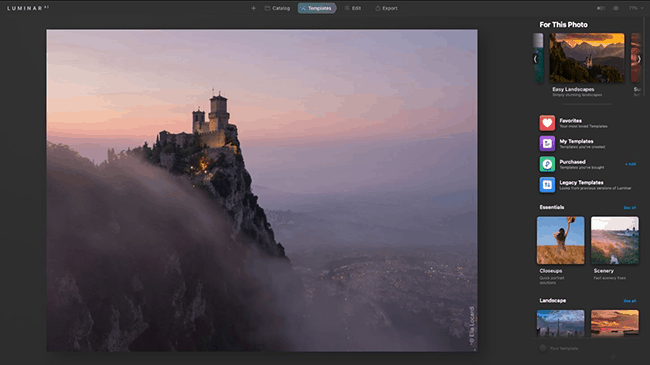Select the orange sunset Landscape thumbnail
The height and width of the screenshot is (365, 650).
615,323
